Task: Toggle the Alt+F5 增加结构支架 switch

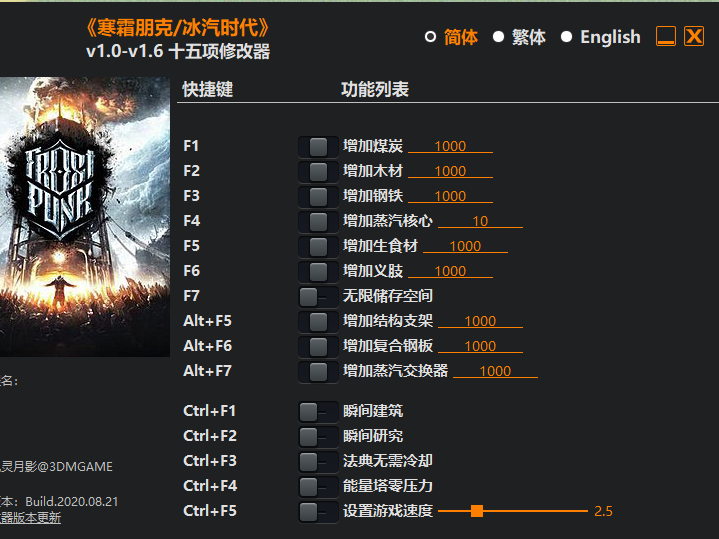Action: coord(318,322)
